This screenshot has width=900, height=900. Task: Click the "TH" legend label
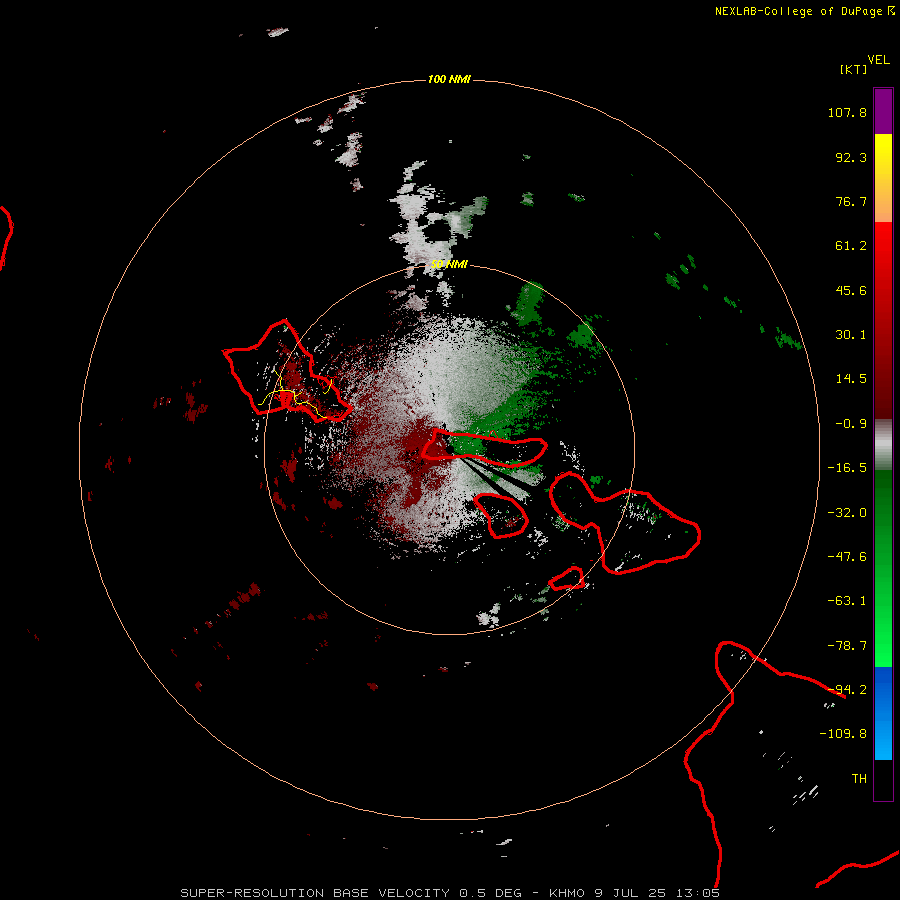click(859, 779)
